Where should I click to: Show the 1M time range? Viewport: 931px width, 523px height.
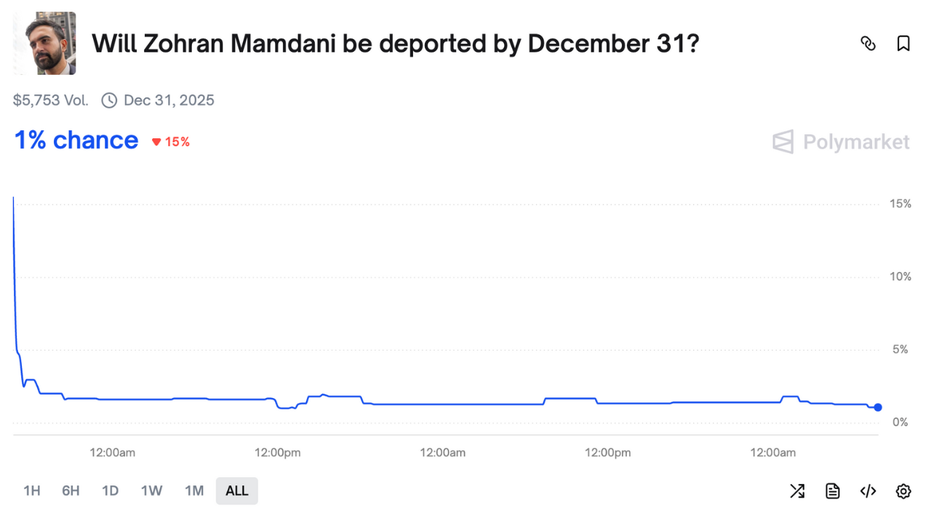click(x=194, y=491)
